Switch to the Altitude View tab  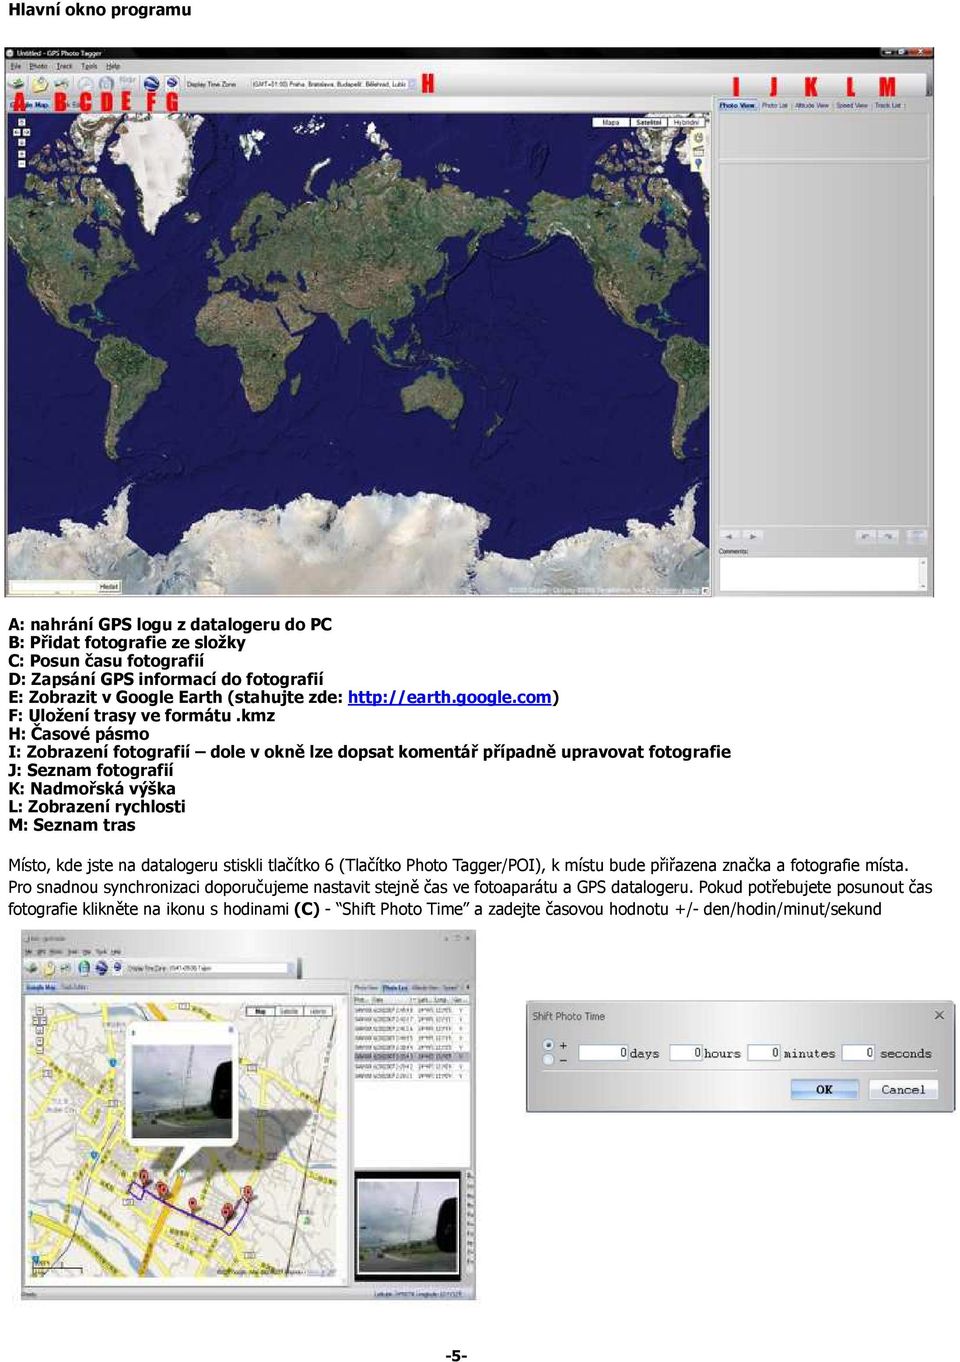(812, 105)
